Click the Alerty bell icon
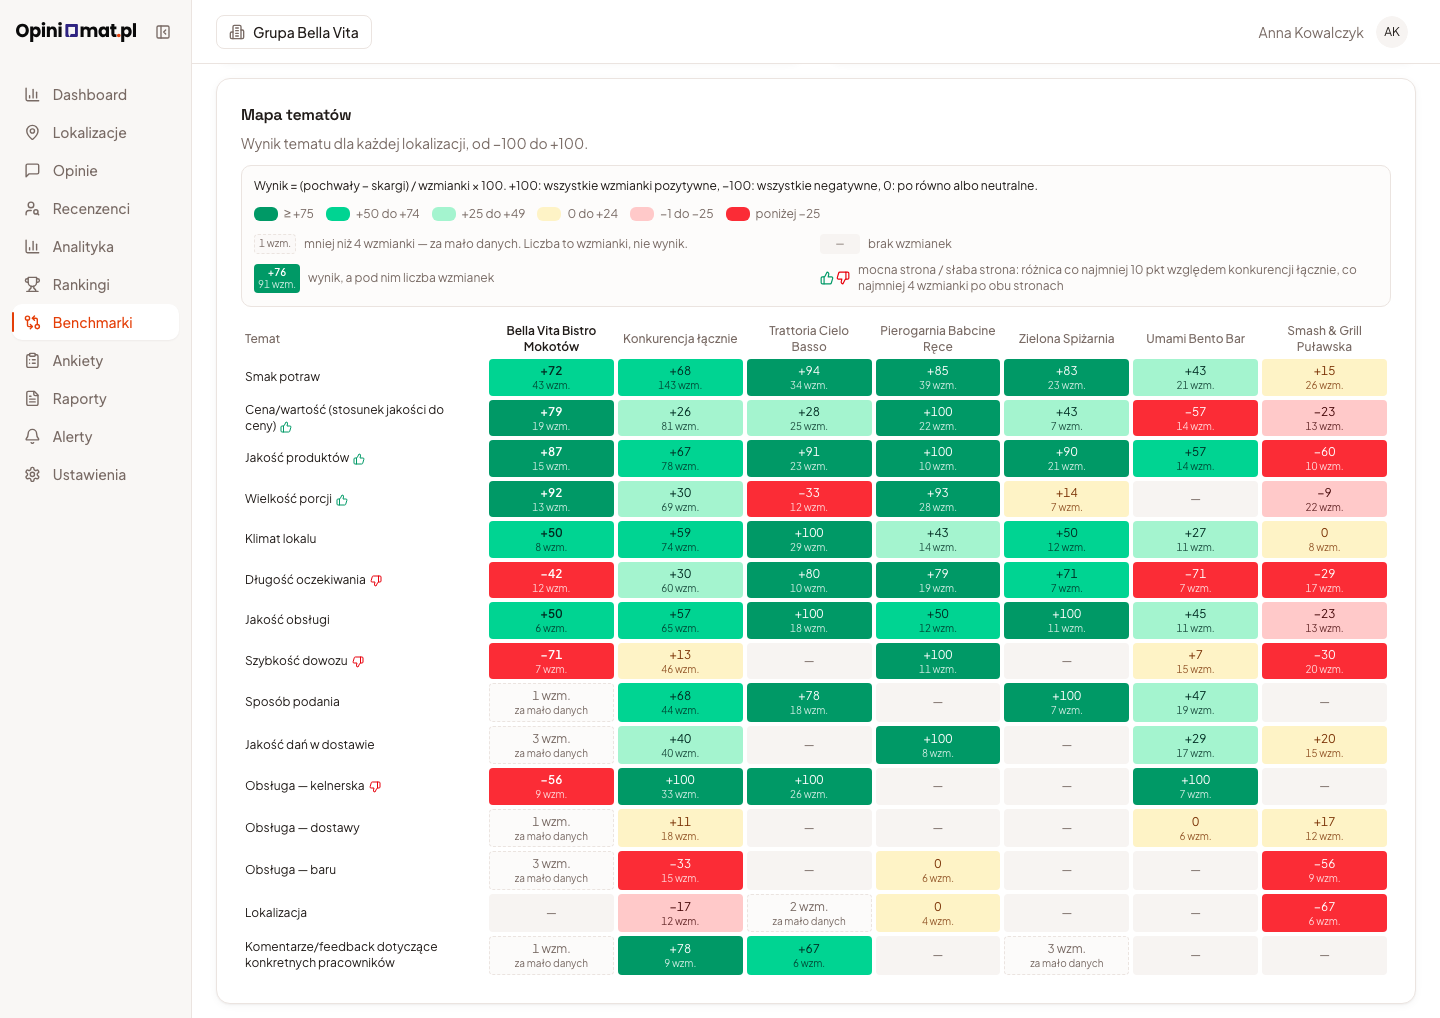 click(x=32, y=436)
